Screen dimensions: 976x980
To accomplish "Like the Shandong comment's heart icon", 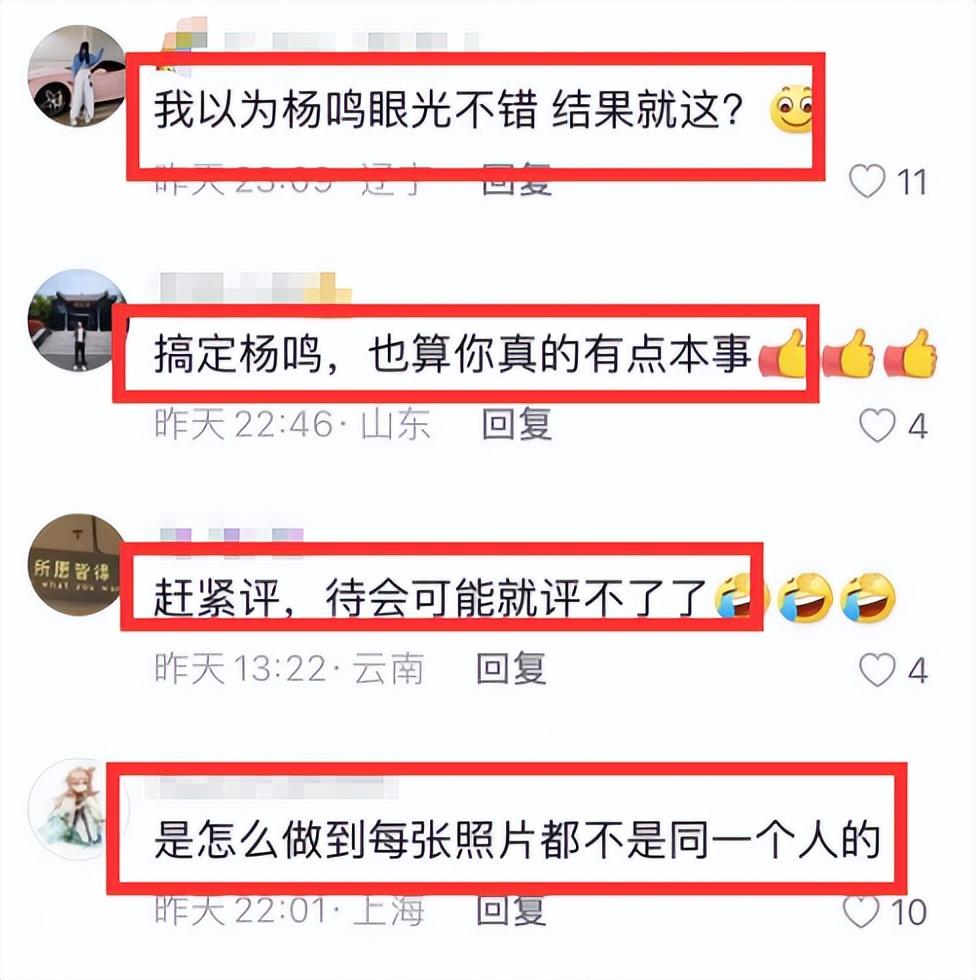I will point(877,426).
